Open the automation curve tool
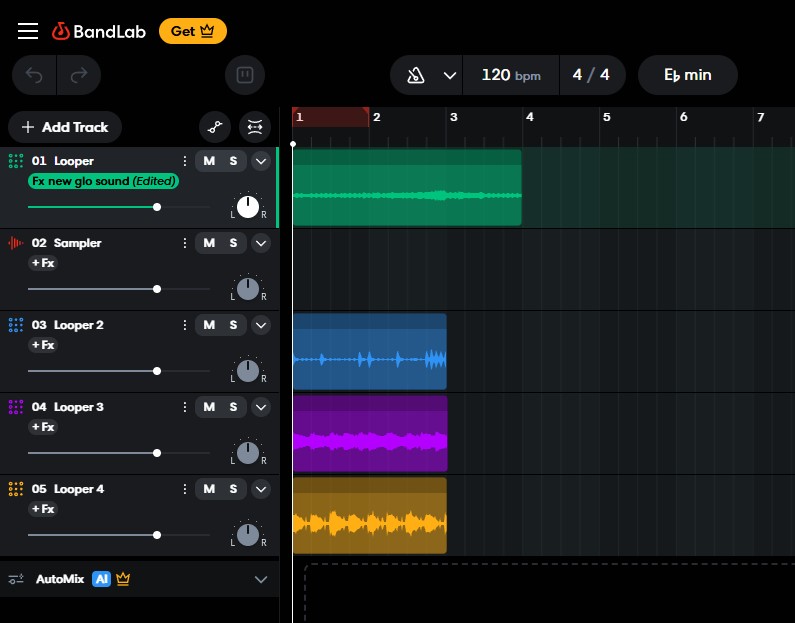Screen dimensions: 795x623 [x=213, y=127]
